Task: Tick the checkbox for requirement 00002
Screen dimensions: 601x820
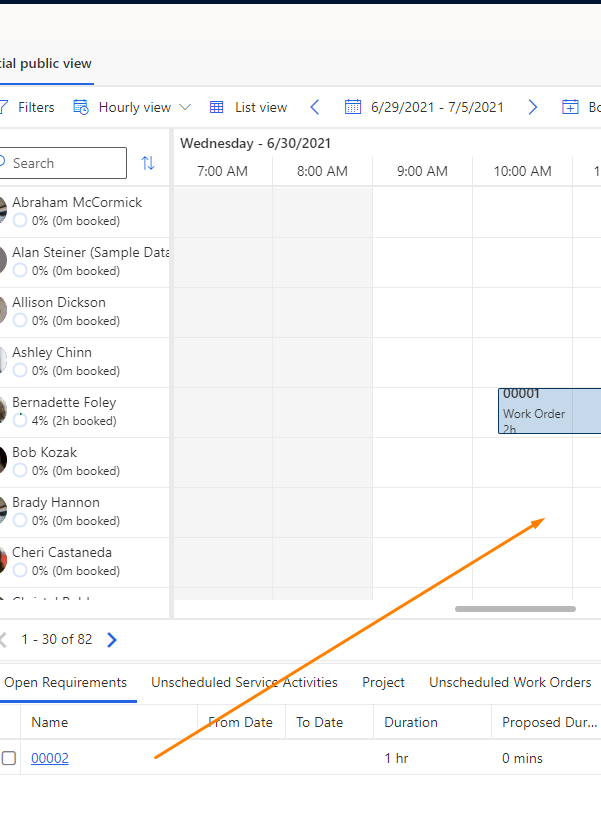Action: coord(9,758)
